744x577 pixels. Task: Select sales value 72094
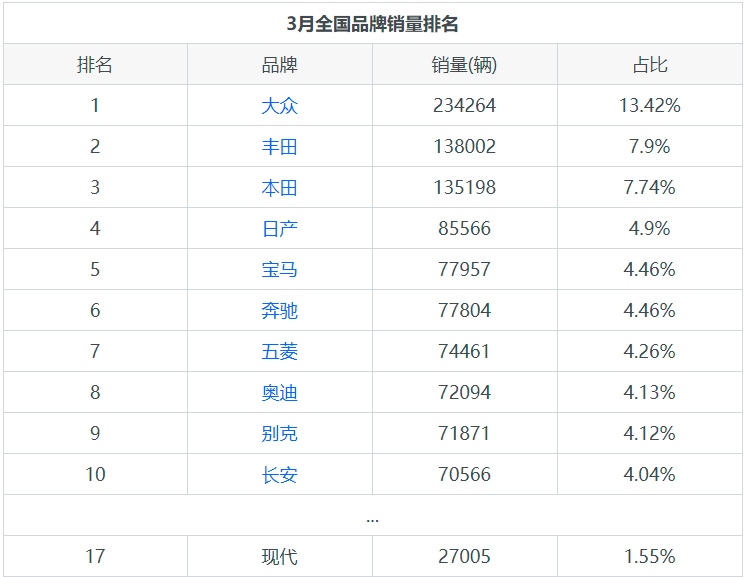[465, 393]
